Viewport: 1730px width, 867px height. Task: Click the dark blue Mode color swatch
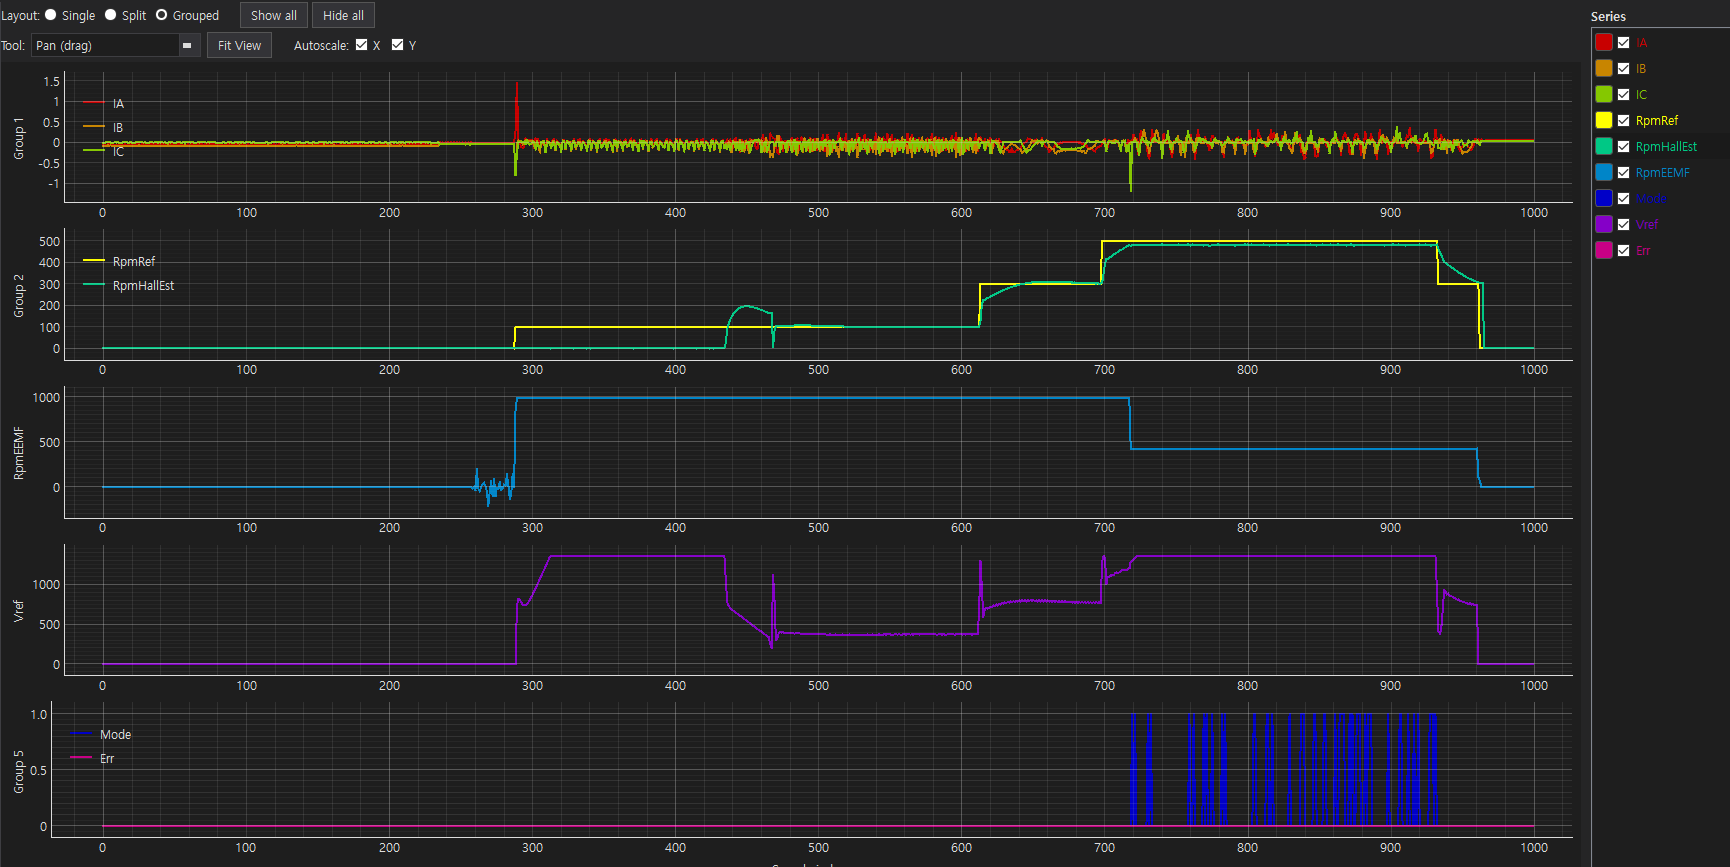coord(1604,198)
